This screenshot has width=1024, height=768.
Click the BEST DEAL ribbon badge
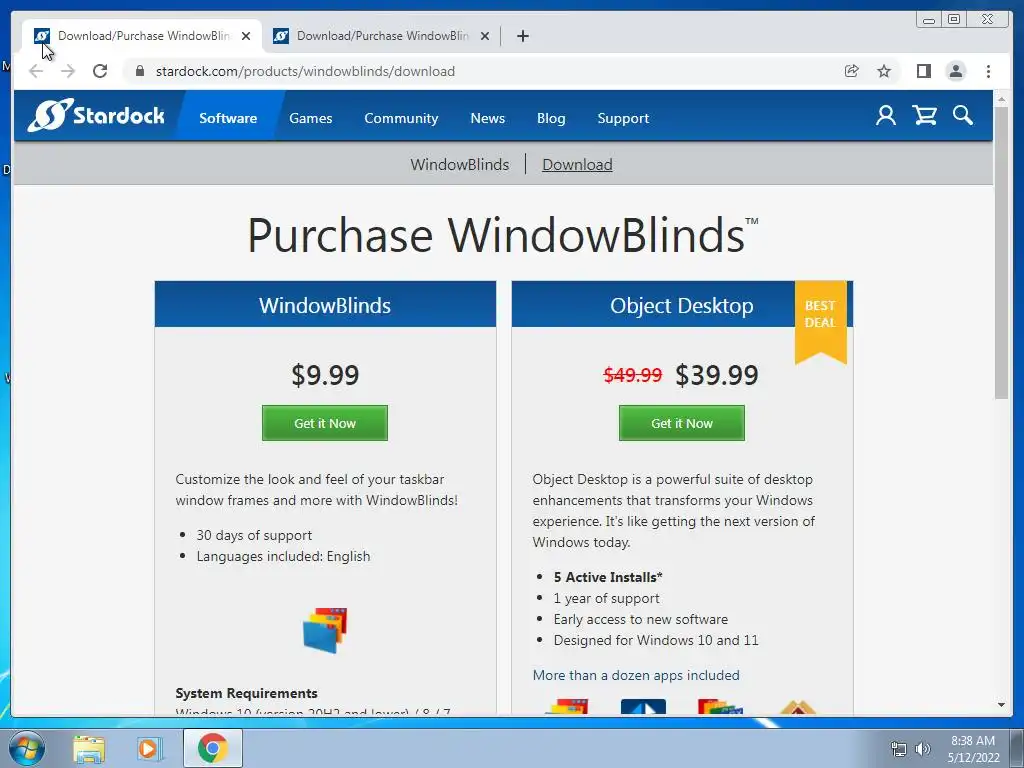click(820, 321)
